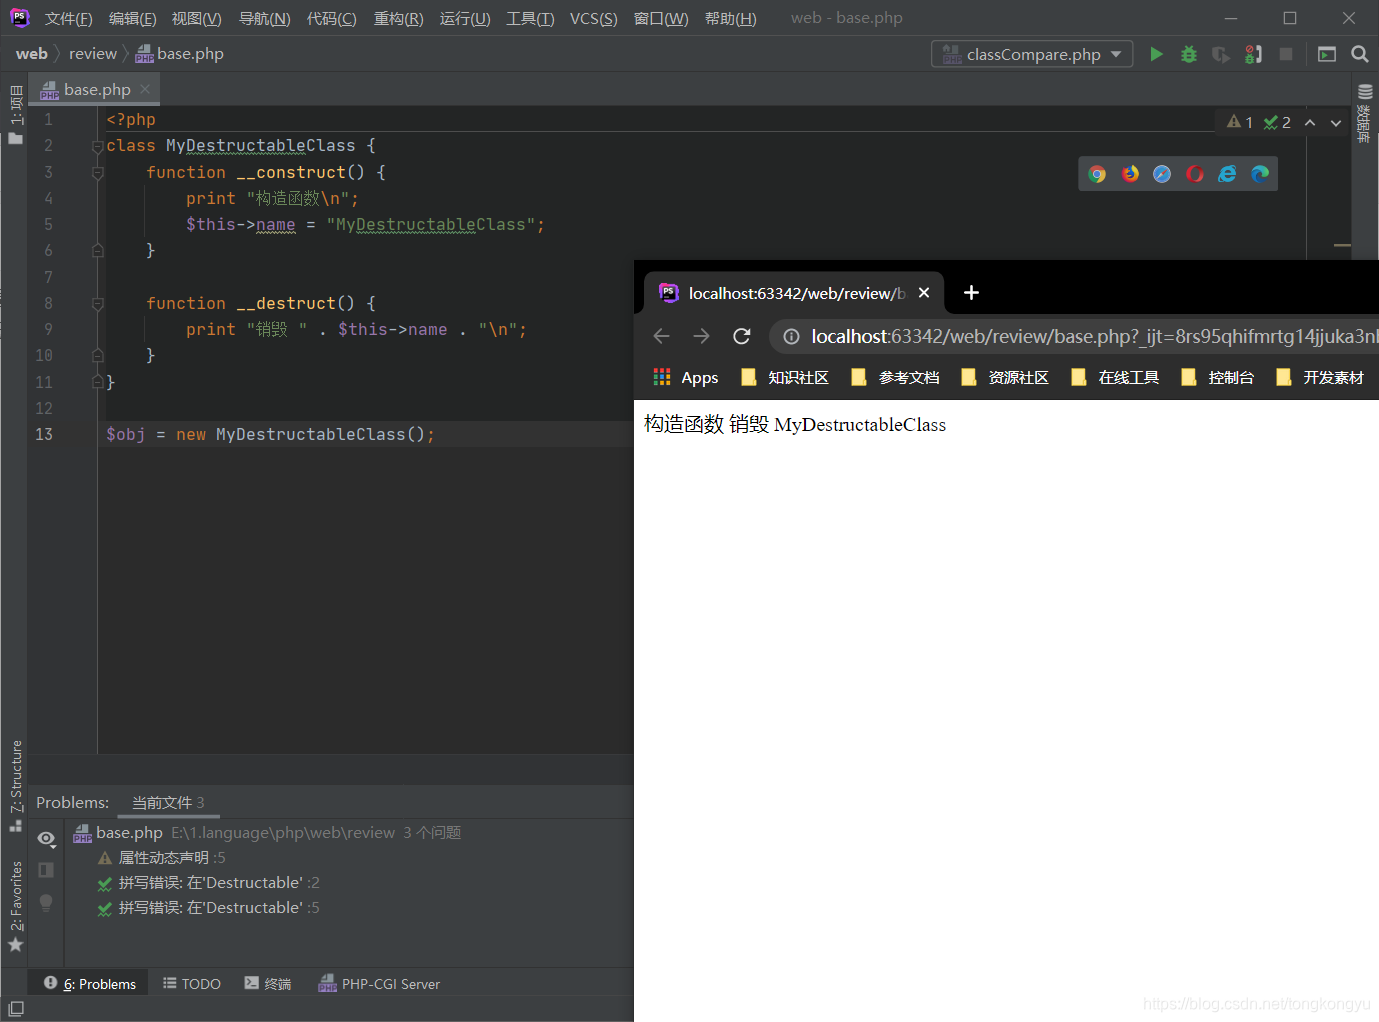Open the 6: Problems tool window tab

(90, 984)
